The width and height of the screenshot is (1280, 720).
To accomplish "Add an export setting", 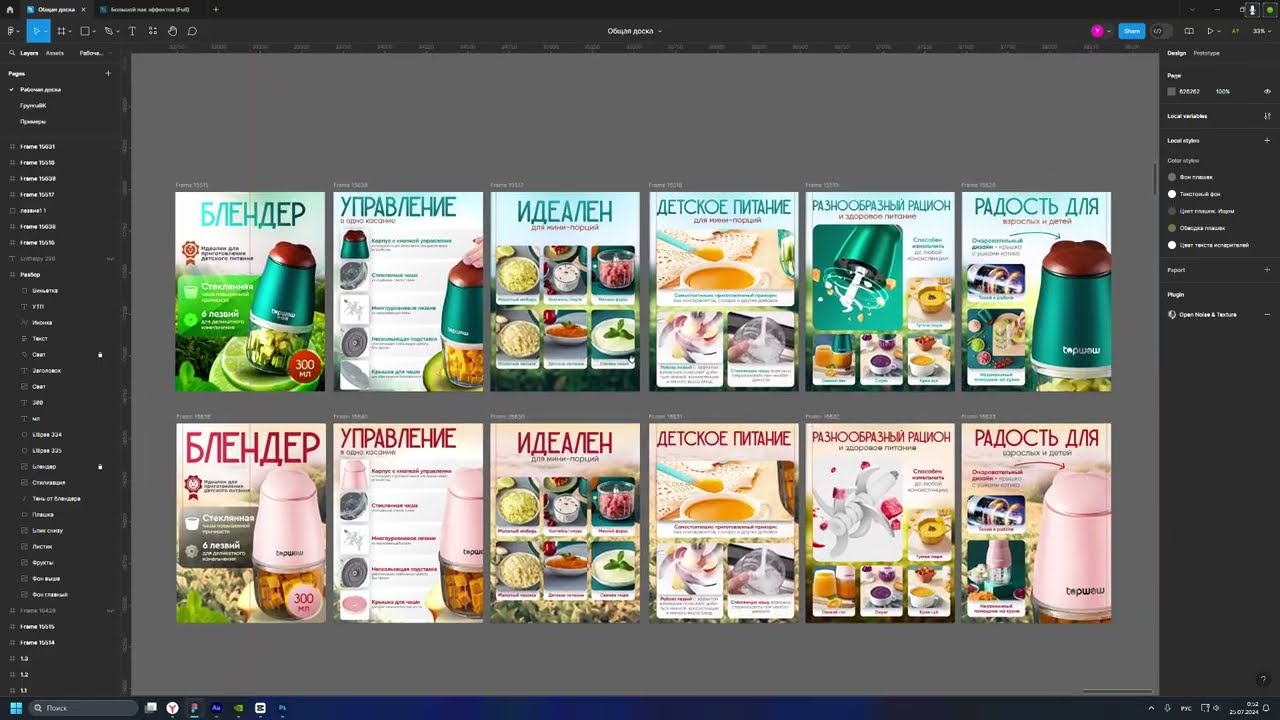I will click(1267, 270).
